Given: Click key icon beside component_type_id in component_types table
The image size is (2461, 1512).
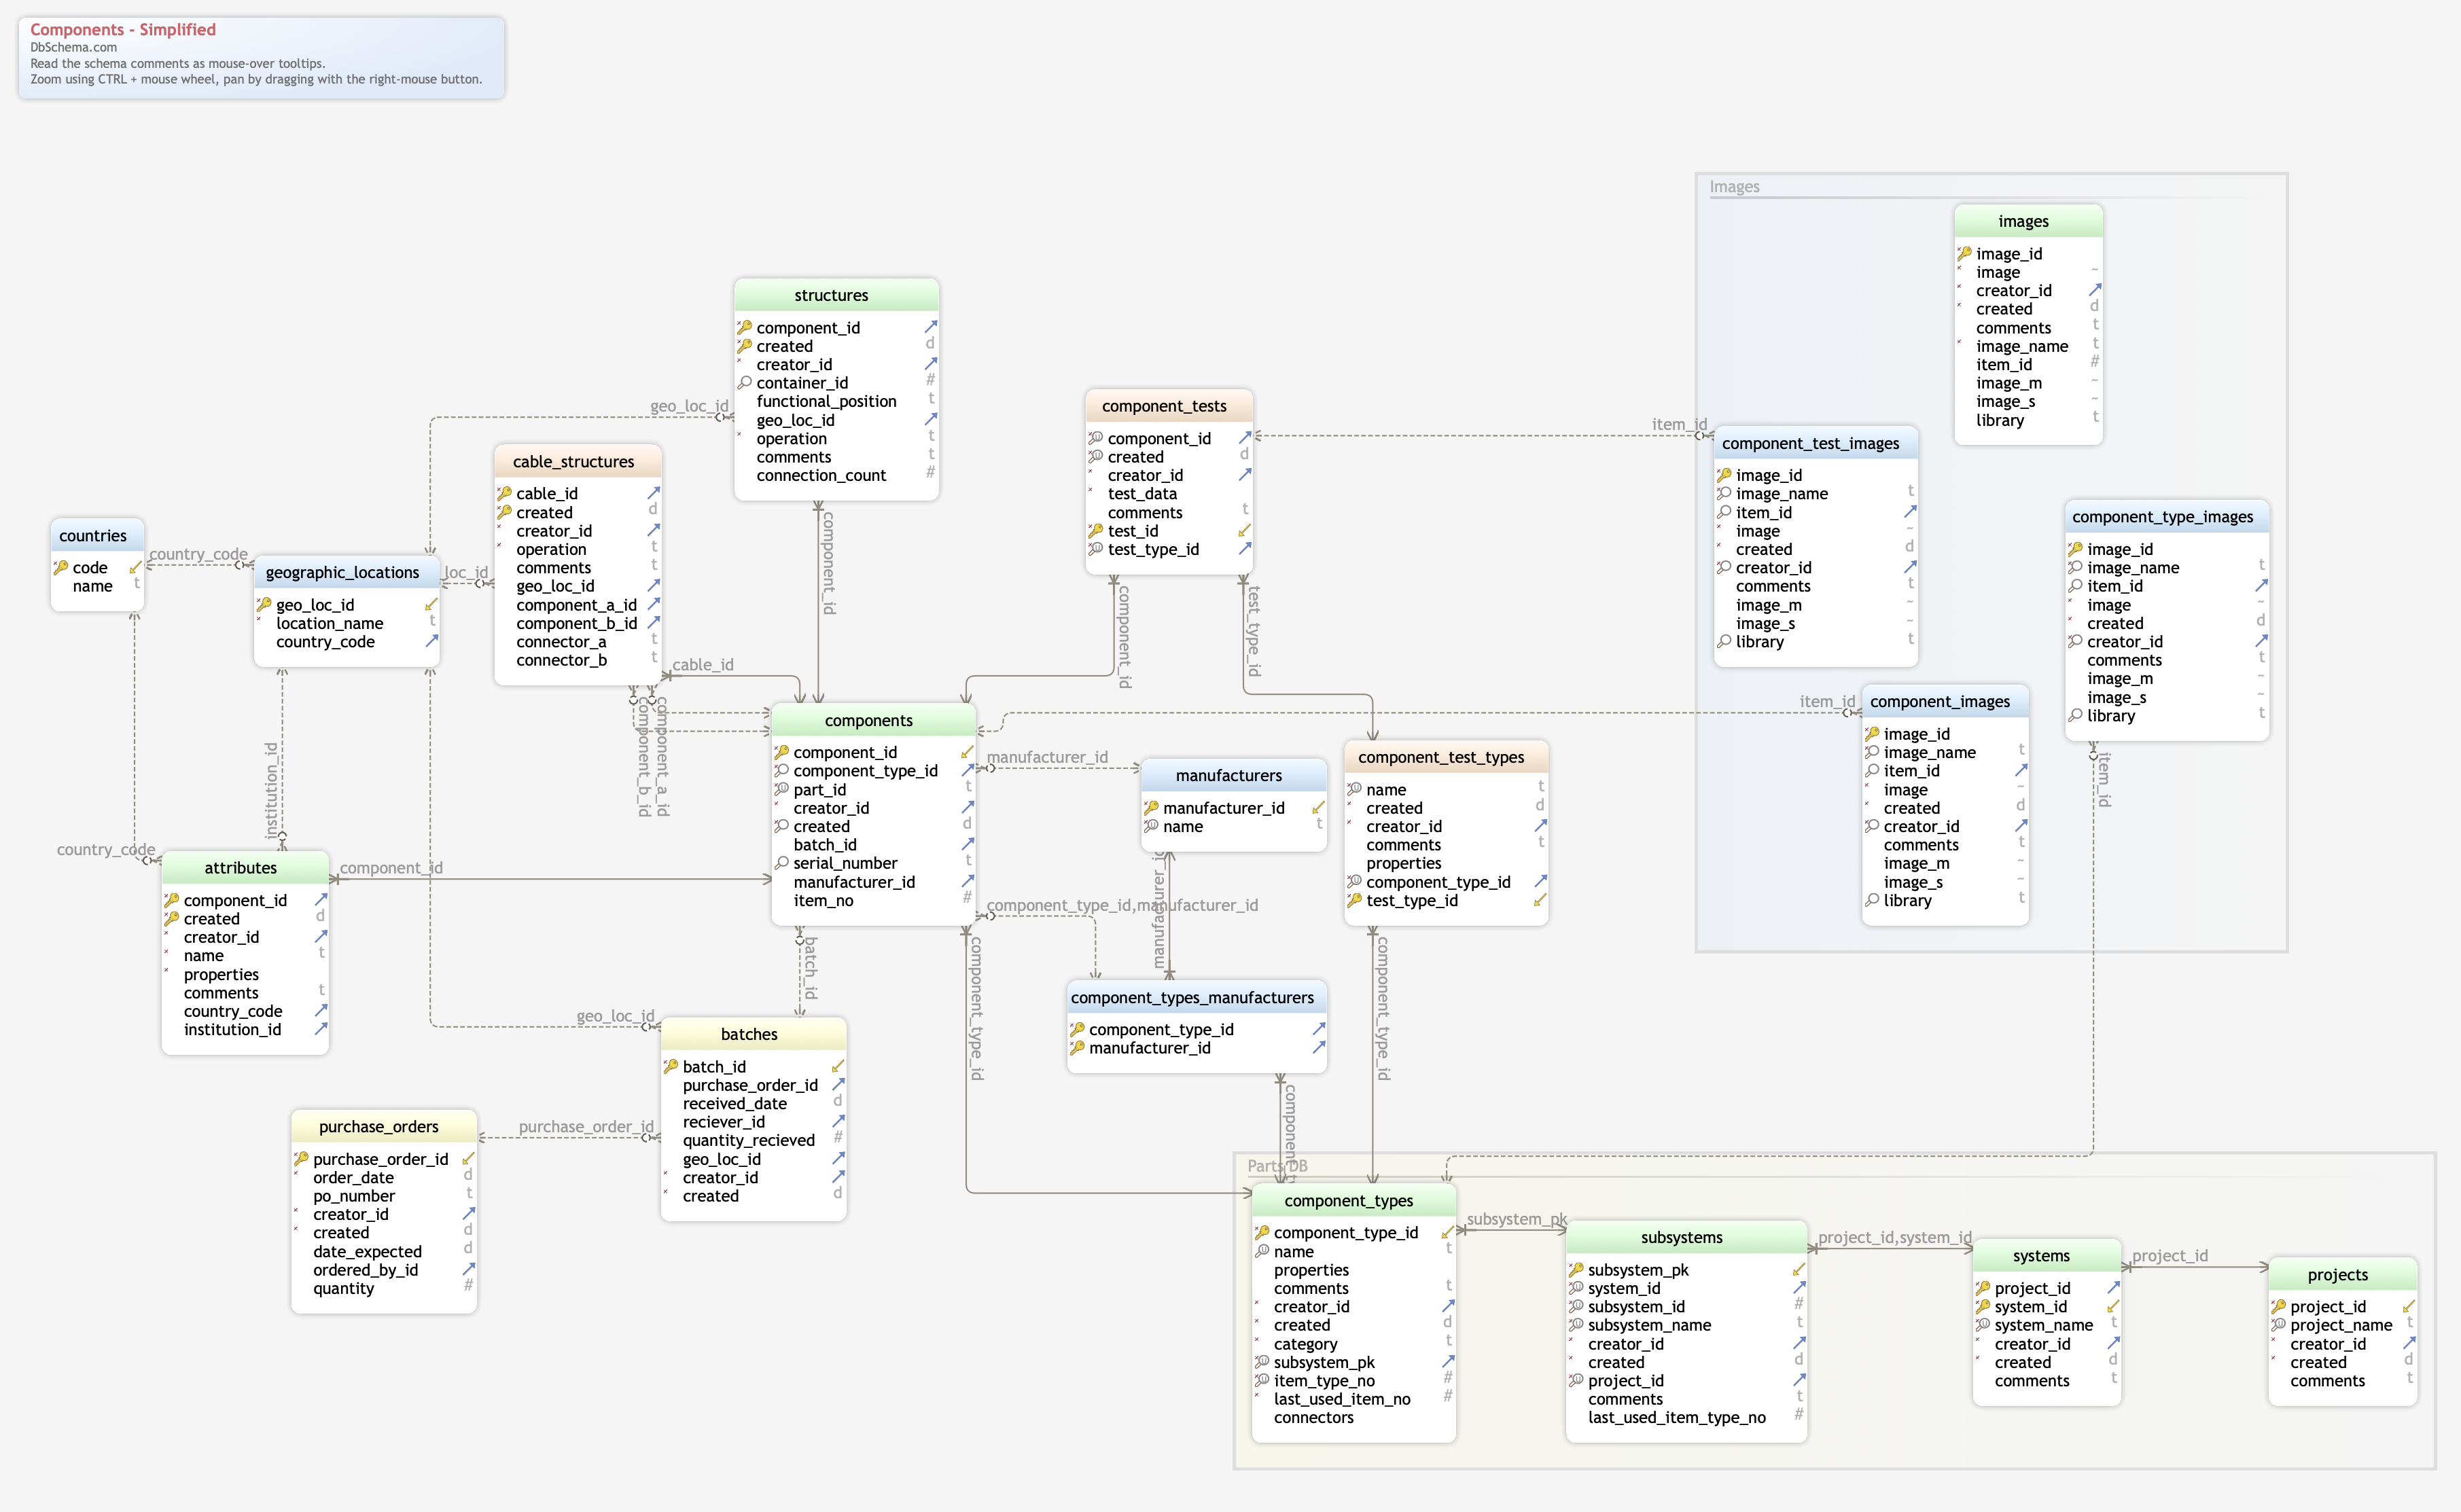Looking at the screenshot, I should pyautogui.click(x=1262, y=1232).
